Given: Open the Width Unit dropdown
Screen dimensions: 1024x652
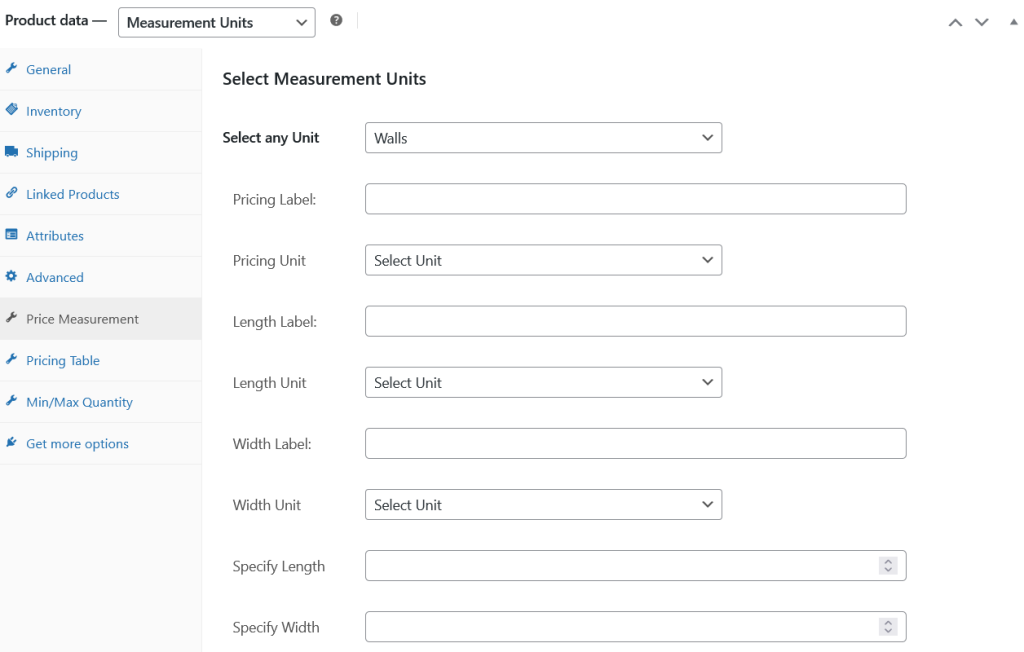Looking at the screenshot, I should tap(543, 505).
